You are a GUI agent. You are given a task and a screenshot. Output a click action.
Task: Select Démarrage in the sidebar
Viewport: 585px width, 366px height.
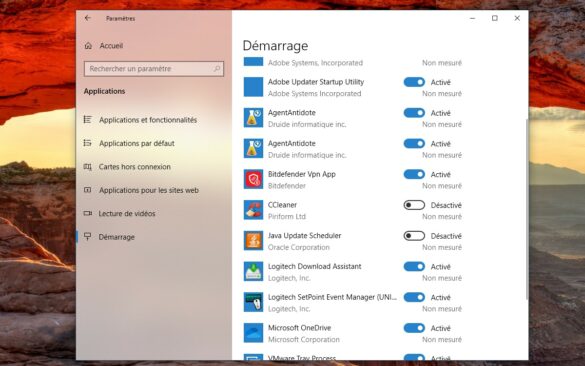[x=116, y=237]
